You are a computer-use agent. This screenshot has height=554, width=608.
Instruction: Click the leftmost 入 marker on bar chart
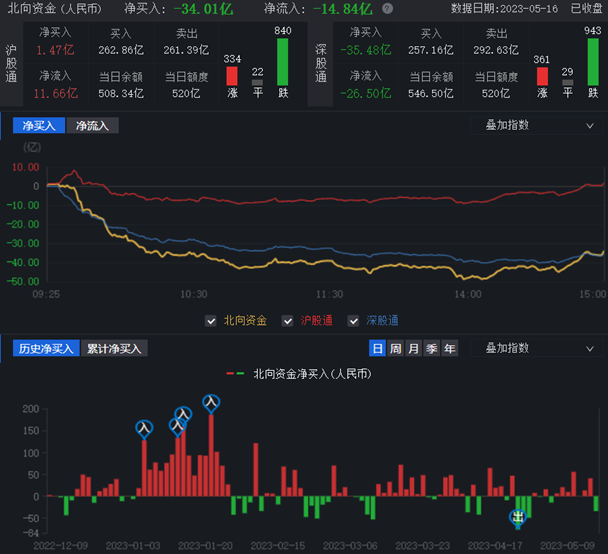coord(144,428)
